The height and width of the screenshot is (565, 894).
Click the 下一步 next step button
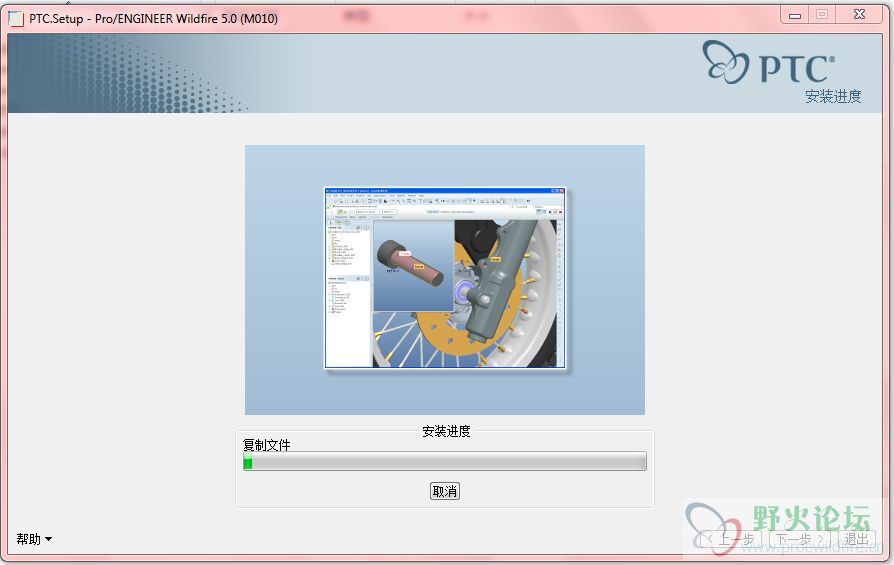coord(799,539)
